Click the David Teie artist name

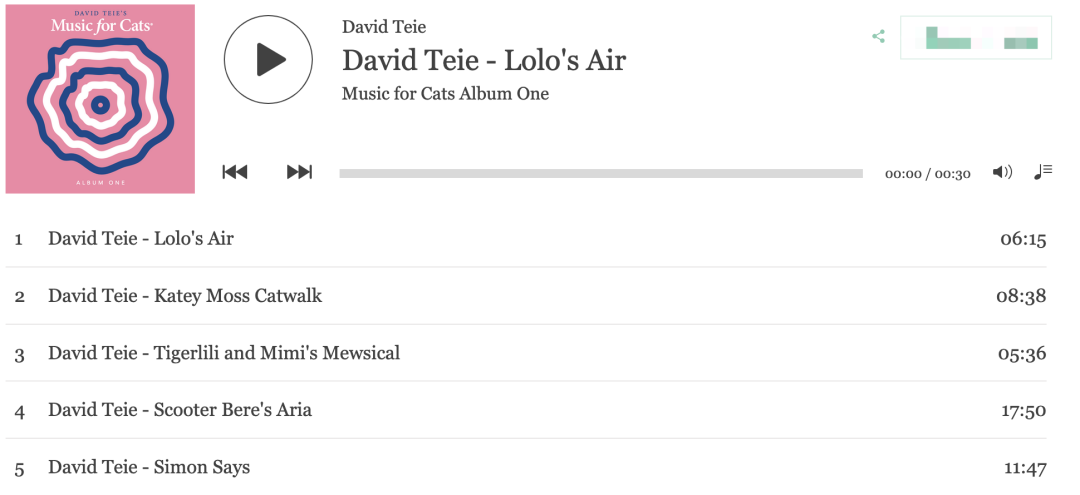click(x=384, y=27)
